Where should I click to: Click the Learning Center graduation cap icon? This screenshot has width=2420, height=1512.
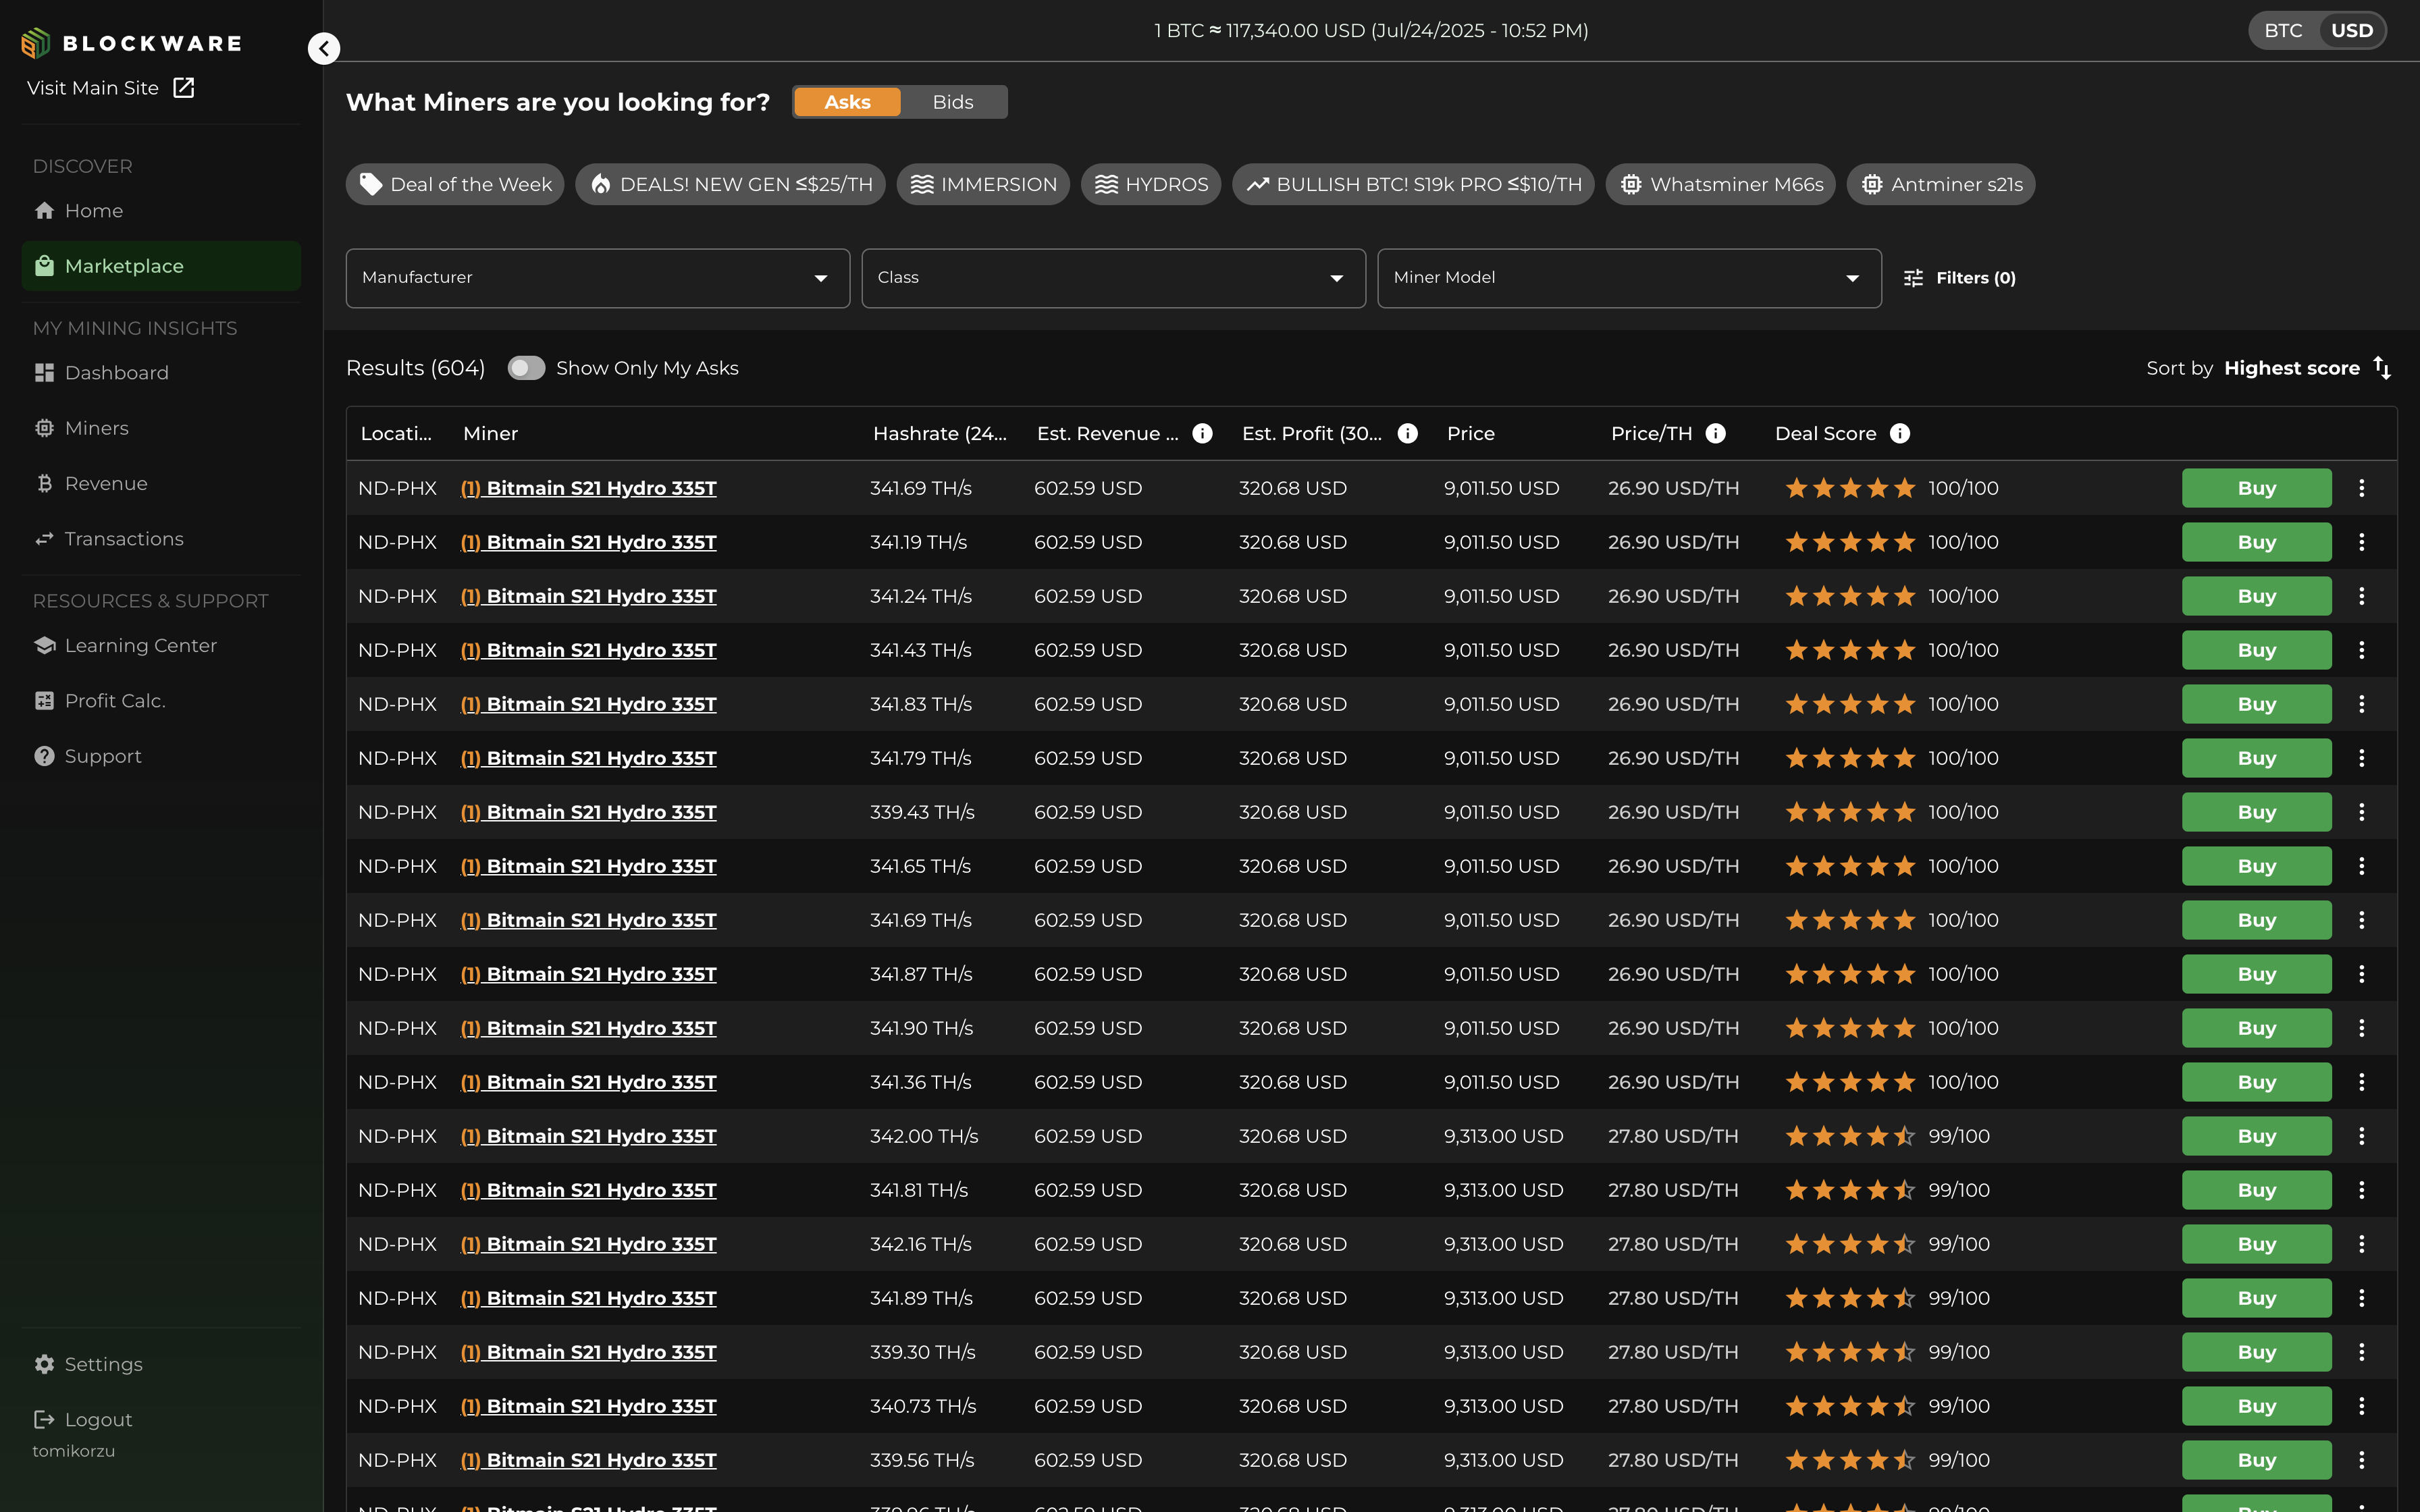point(44,646)
